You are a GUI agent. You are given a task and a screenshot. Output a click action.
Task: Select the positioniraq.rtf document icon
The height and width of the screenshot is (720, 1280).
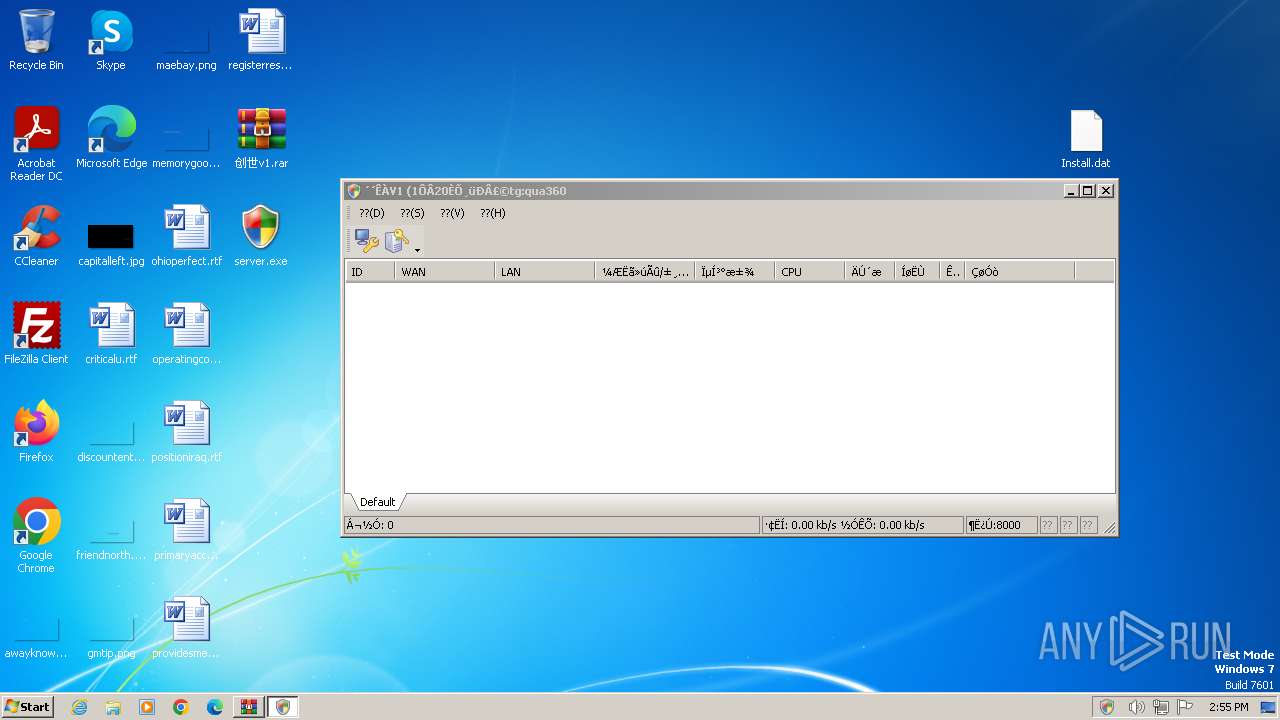186,432
